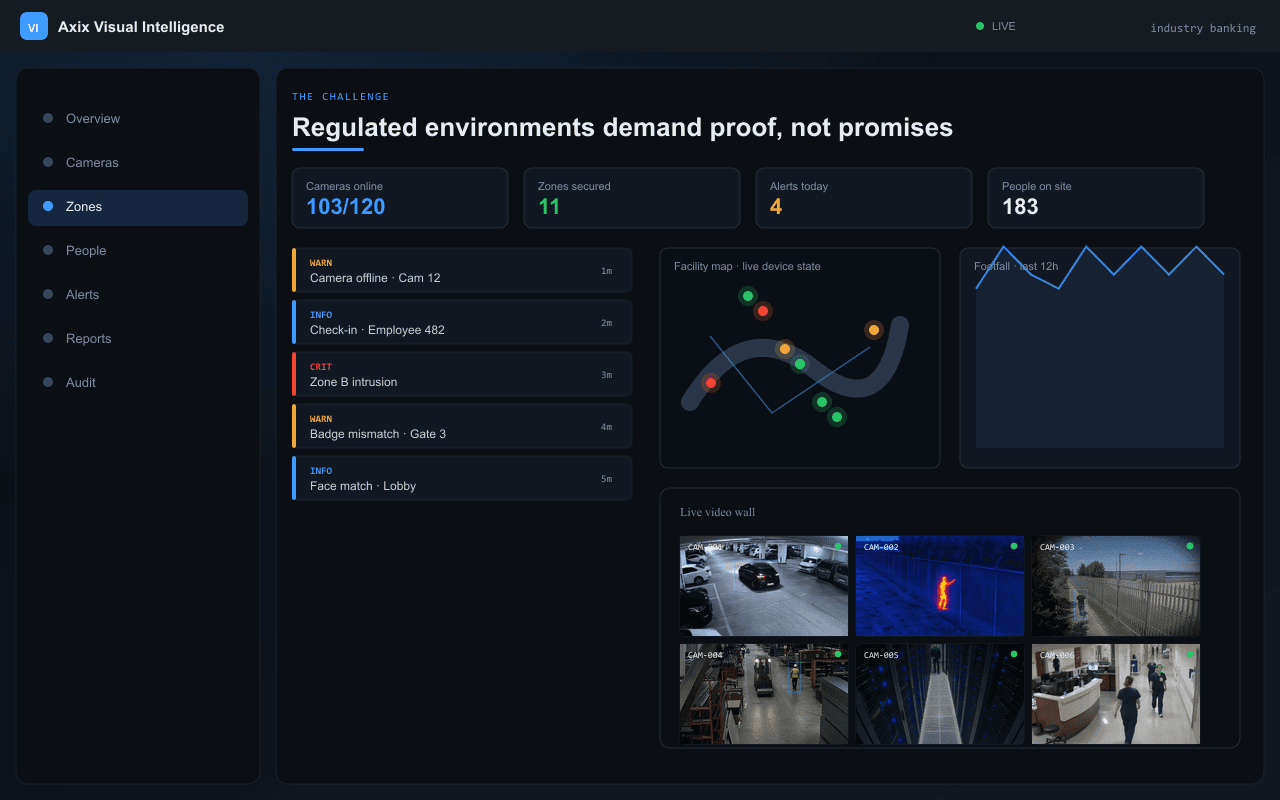
Task: Open the Alerts today card
Action: [864, 198]
